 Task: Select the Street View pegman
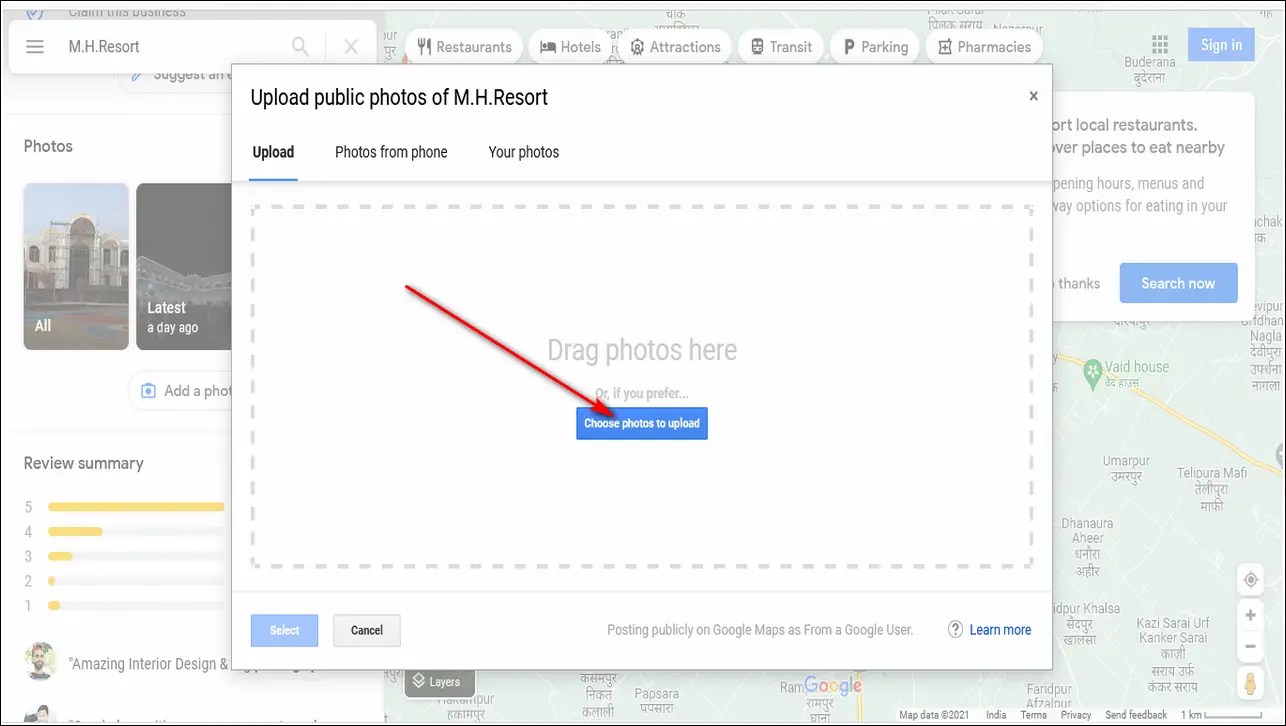[1250, 684]
